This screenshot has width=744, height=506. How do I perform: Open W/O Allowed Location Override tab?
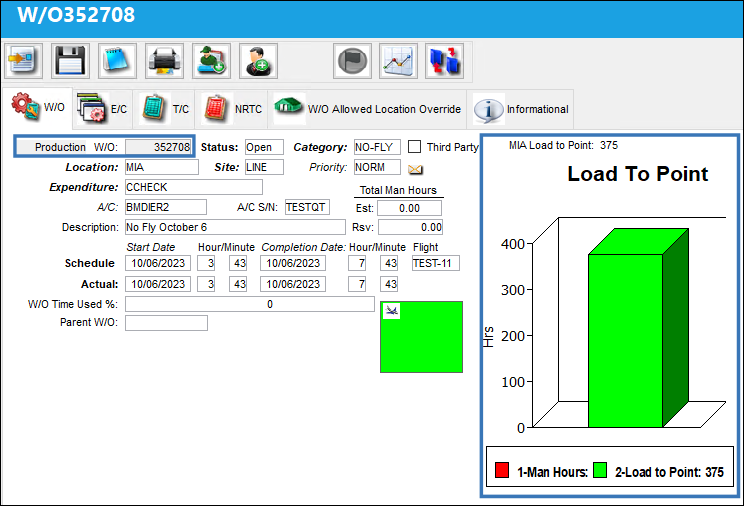click(367, 109)
